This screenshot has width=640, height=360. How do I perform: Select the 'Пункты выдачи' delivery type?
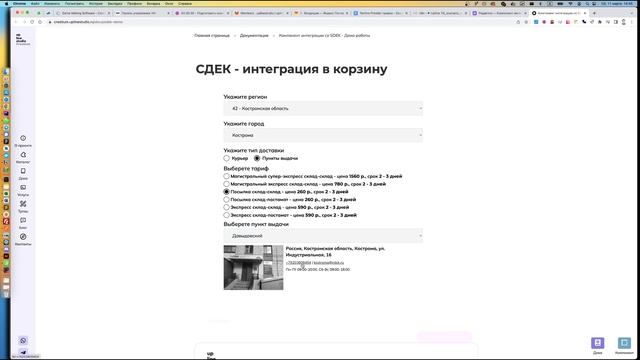257,158
